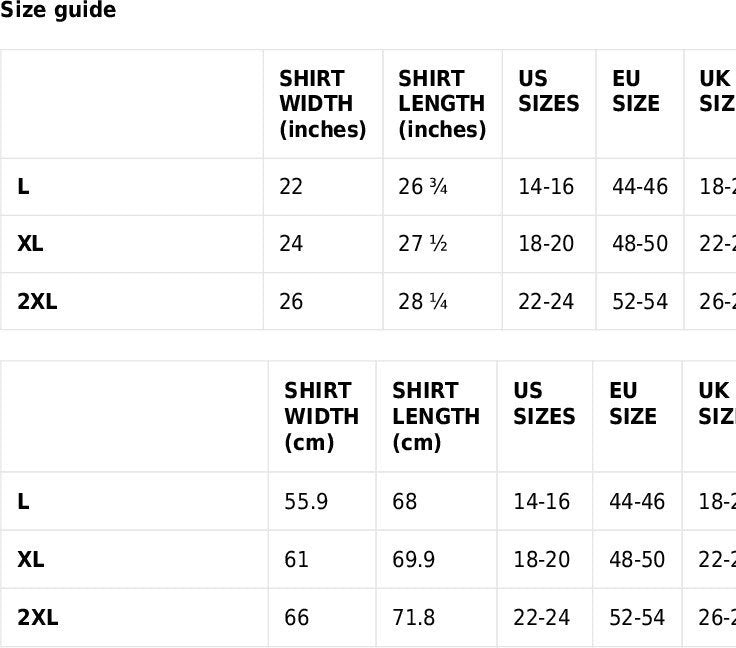This screenshot has height=648, width=736.
Task: Select the 2XL row label in cm table
Action: [37, 618]
